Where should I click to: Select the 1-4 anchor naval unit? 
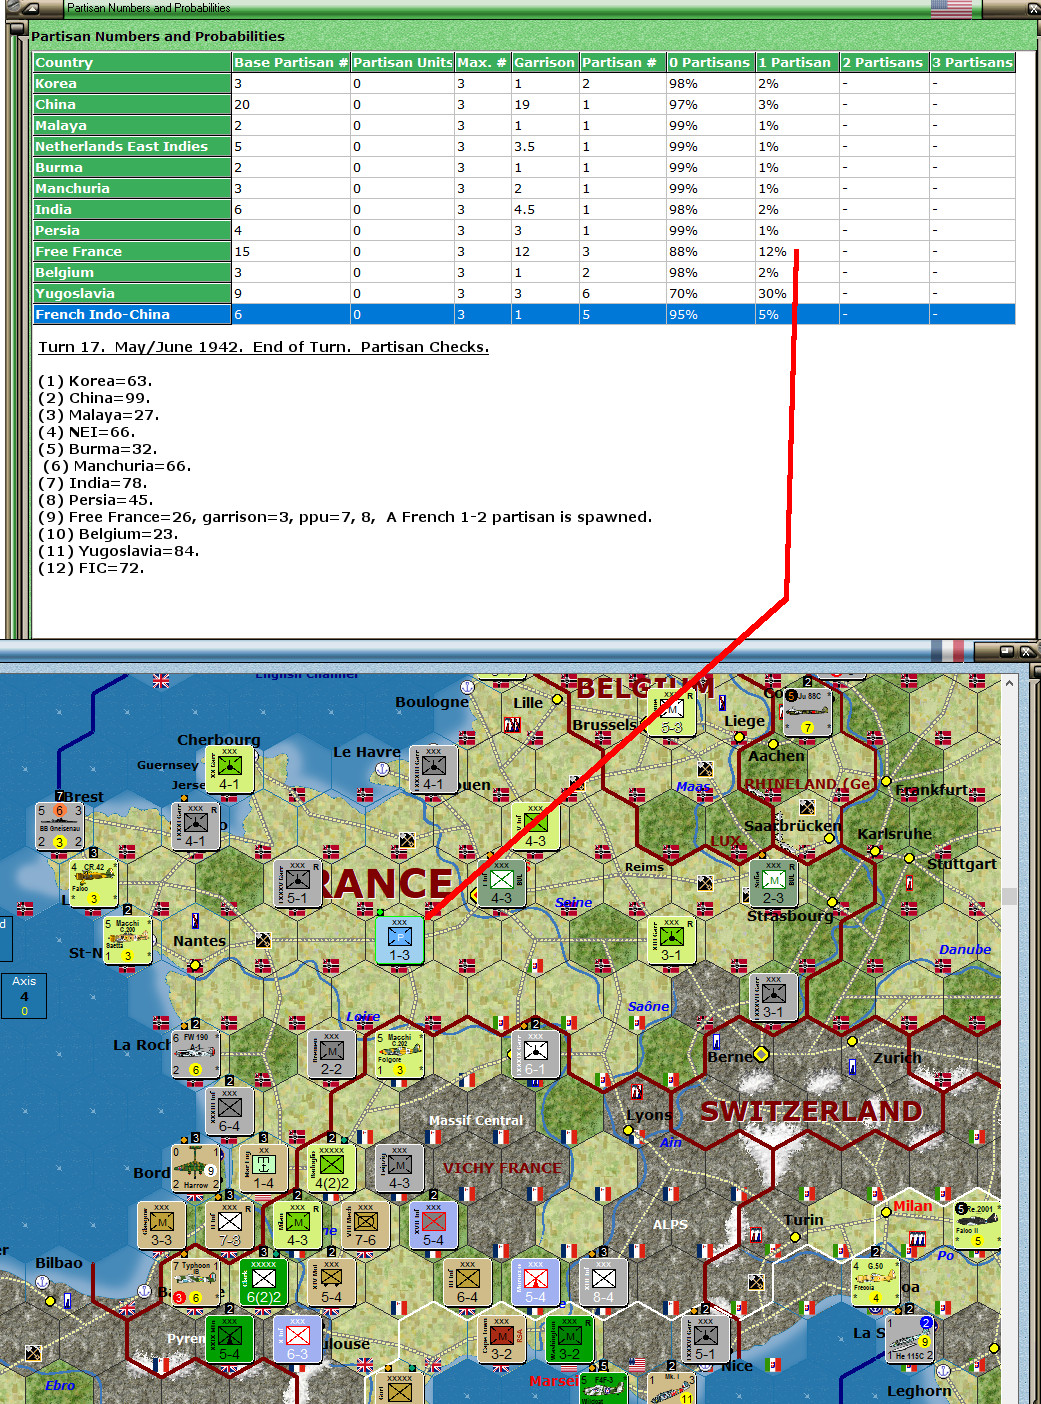click(263, 1168)
